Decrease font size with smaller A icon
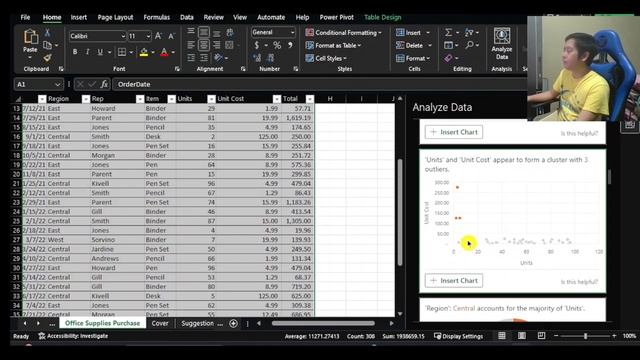The height and width of the screenshot is (360, 640). (171, 36)
